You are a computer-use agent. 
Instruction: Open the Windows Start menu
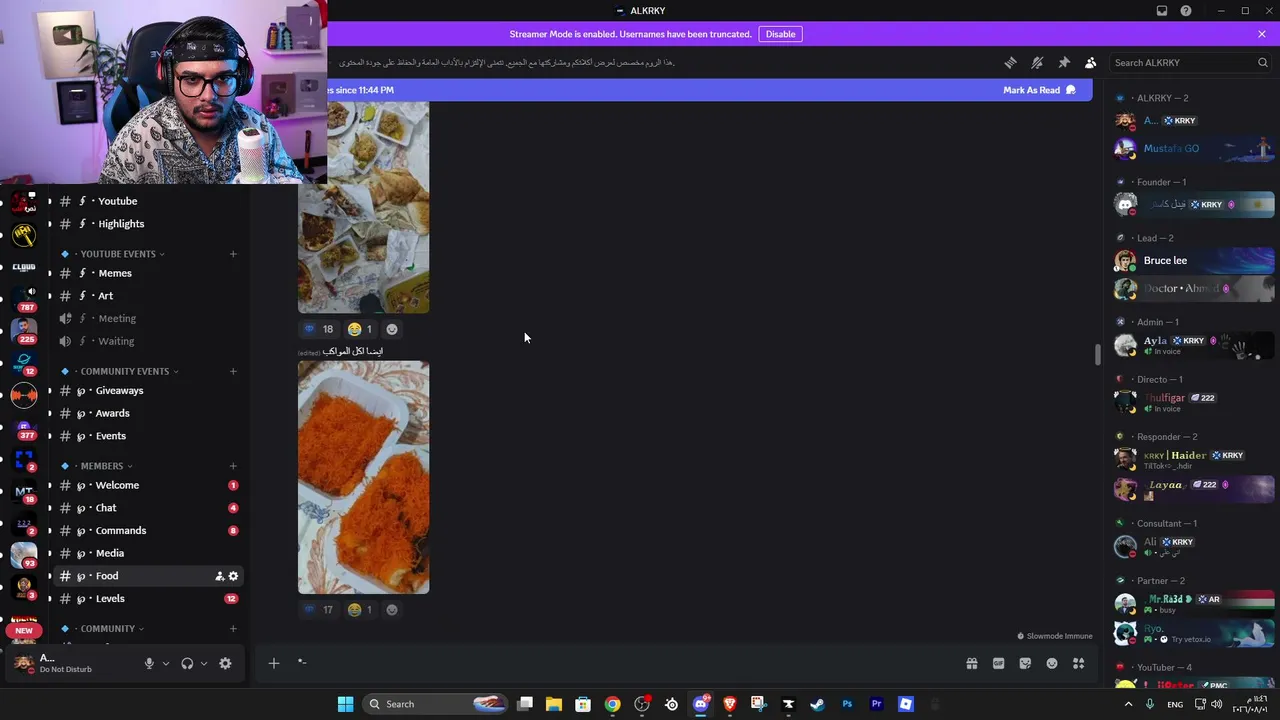[345, 704]
